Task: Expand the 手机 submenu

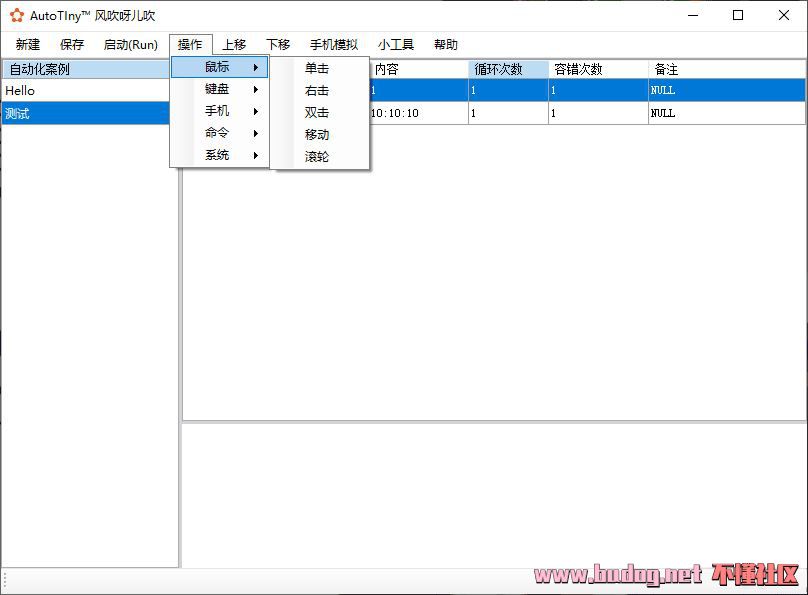Action: pyautogui.click(x=220, y=111)
